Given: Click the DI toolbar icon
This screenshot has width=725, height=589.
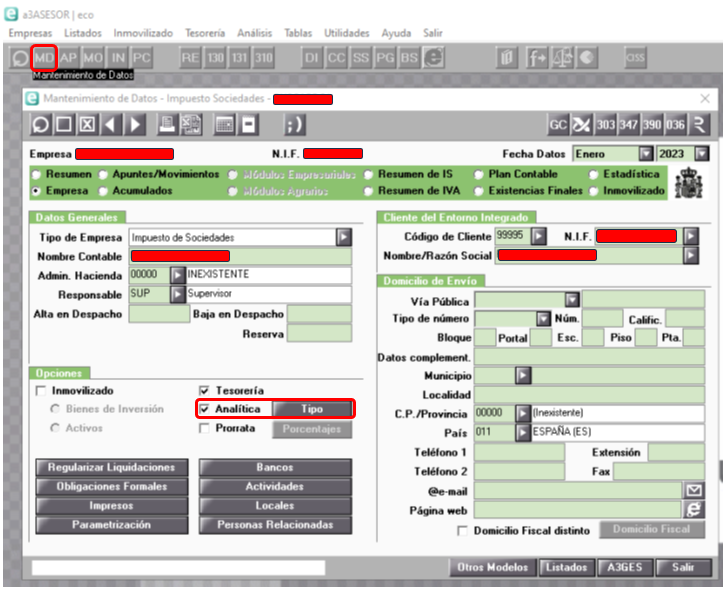Looking at the screenshot, I should pos(312,58).
